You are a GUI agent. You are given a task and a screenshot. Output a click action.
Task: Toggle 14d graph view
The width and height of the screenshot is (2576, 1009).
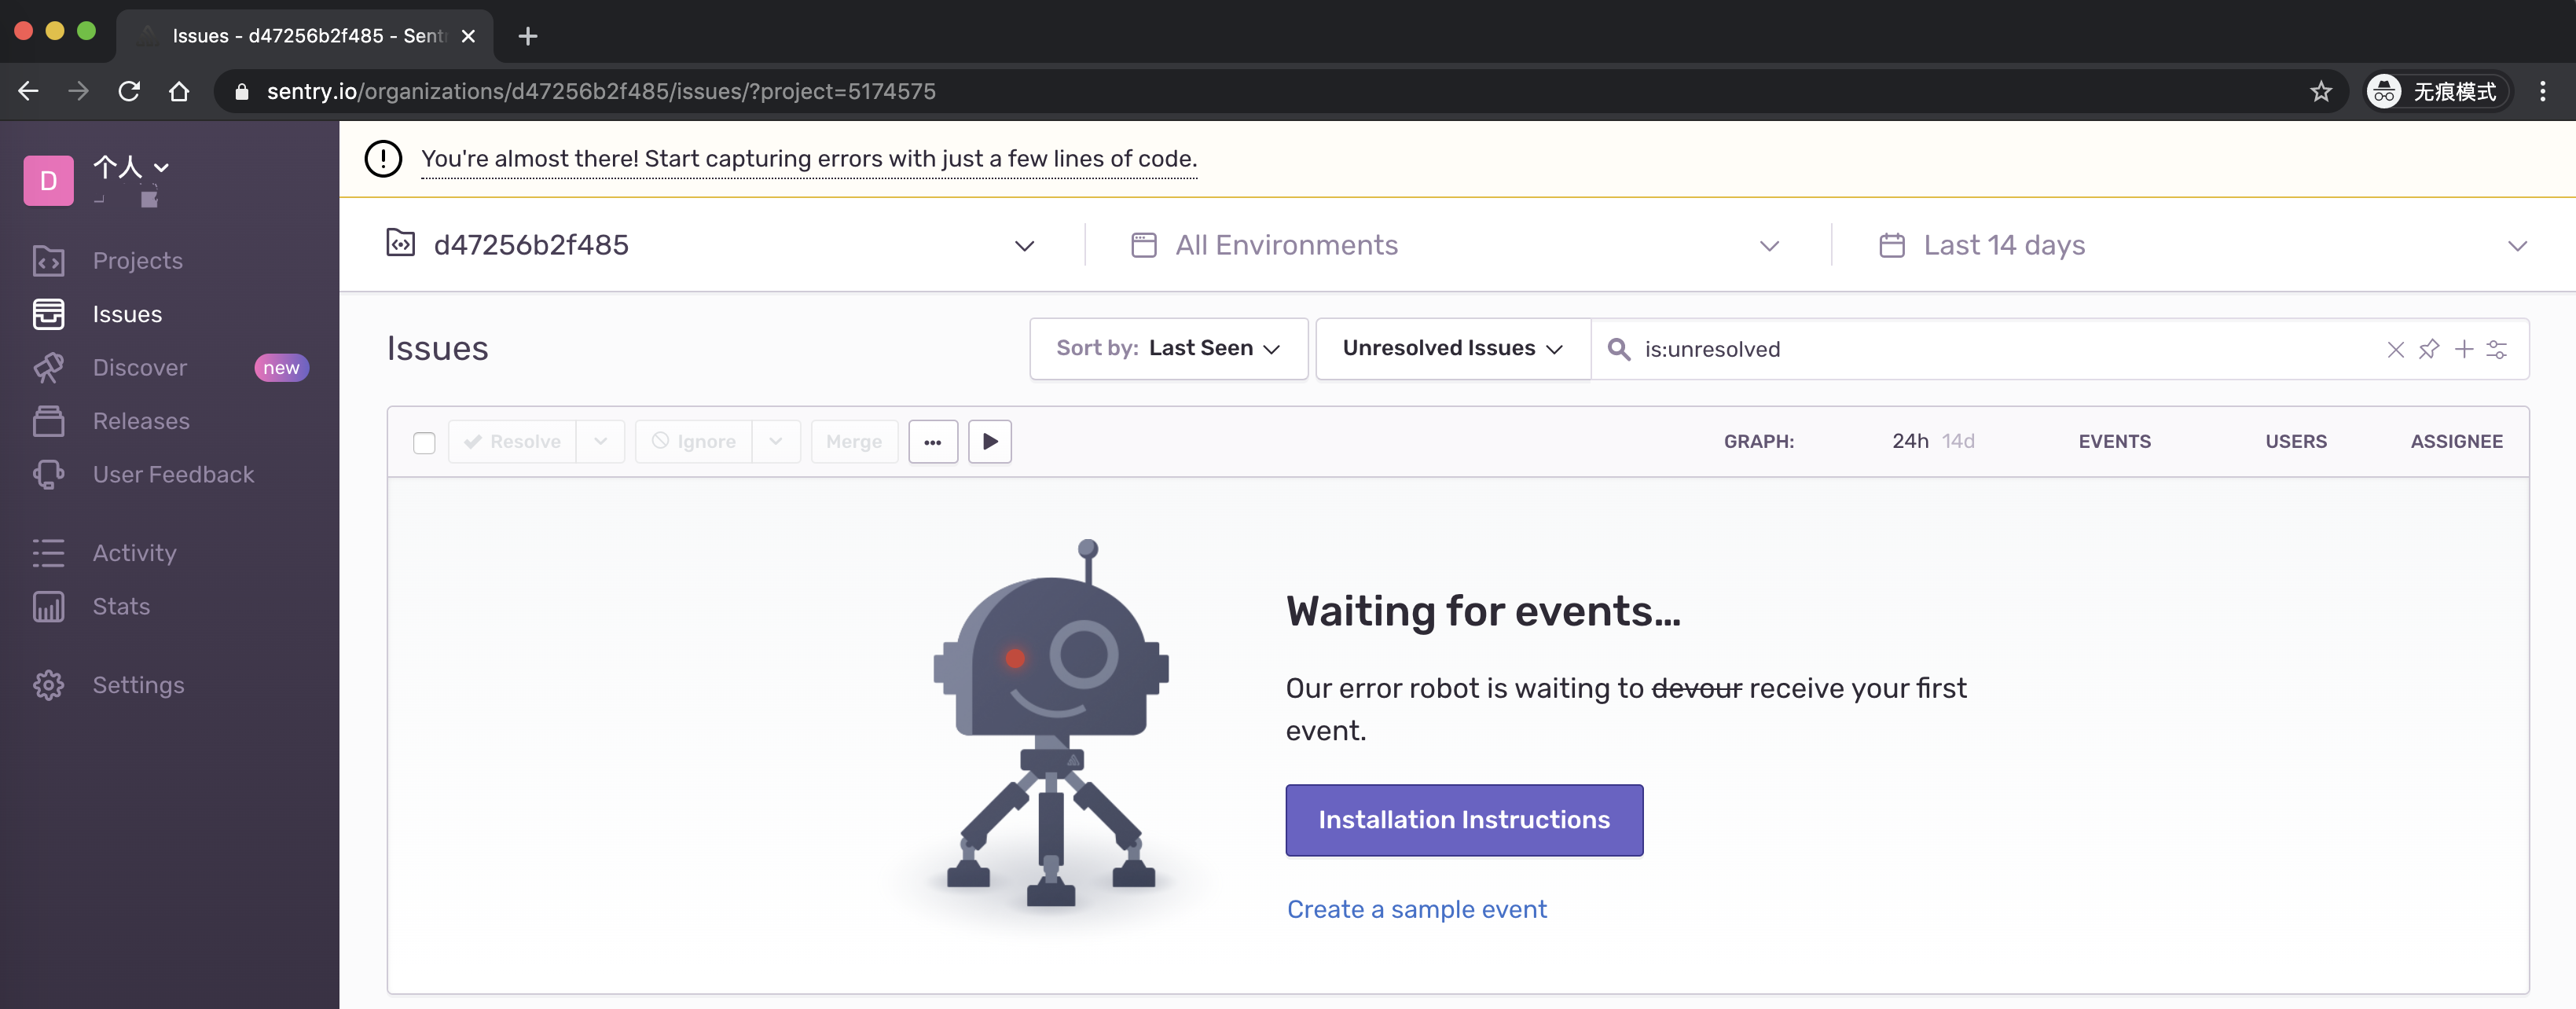[1958, 440]
